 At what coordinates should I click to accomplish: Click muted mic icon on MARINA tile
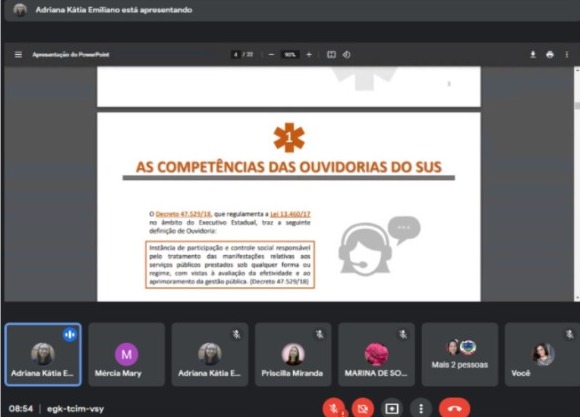(x=403, y=334)
